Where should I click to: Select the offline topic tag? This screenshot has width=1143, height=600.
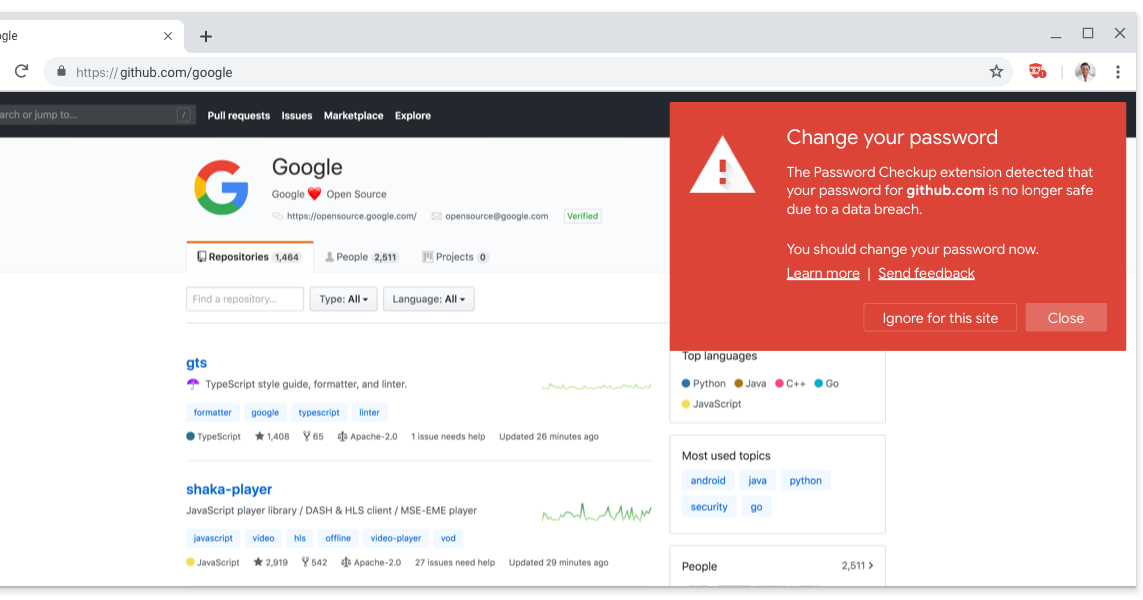(x=338, y=539)
